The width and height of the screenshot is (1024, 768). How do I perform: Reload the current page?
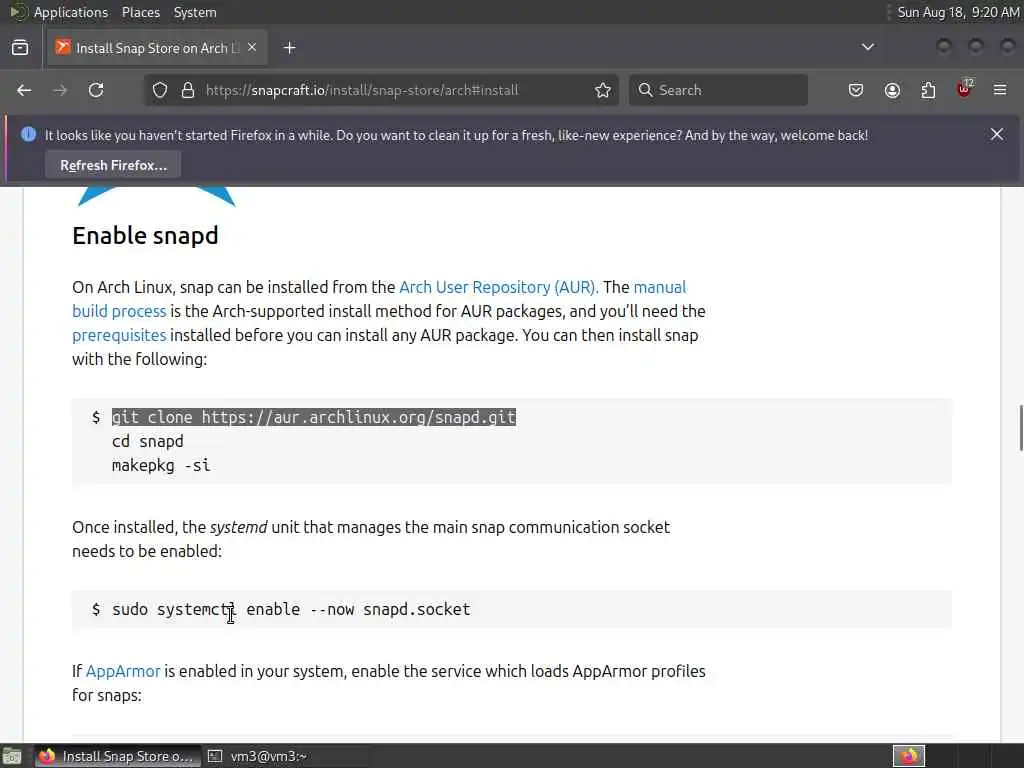click(x=96, y=90)
